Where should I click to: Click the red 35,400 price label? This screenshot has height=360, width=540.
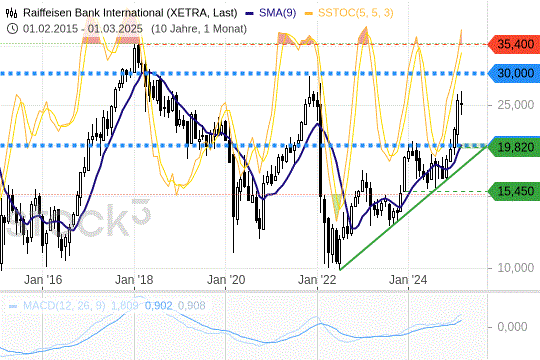tap(514, 44)
